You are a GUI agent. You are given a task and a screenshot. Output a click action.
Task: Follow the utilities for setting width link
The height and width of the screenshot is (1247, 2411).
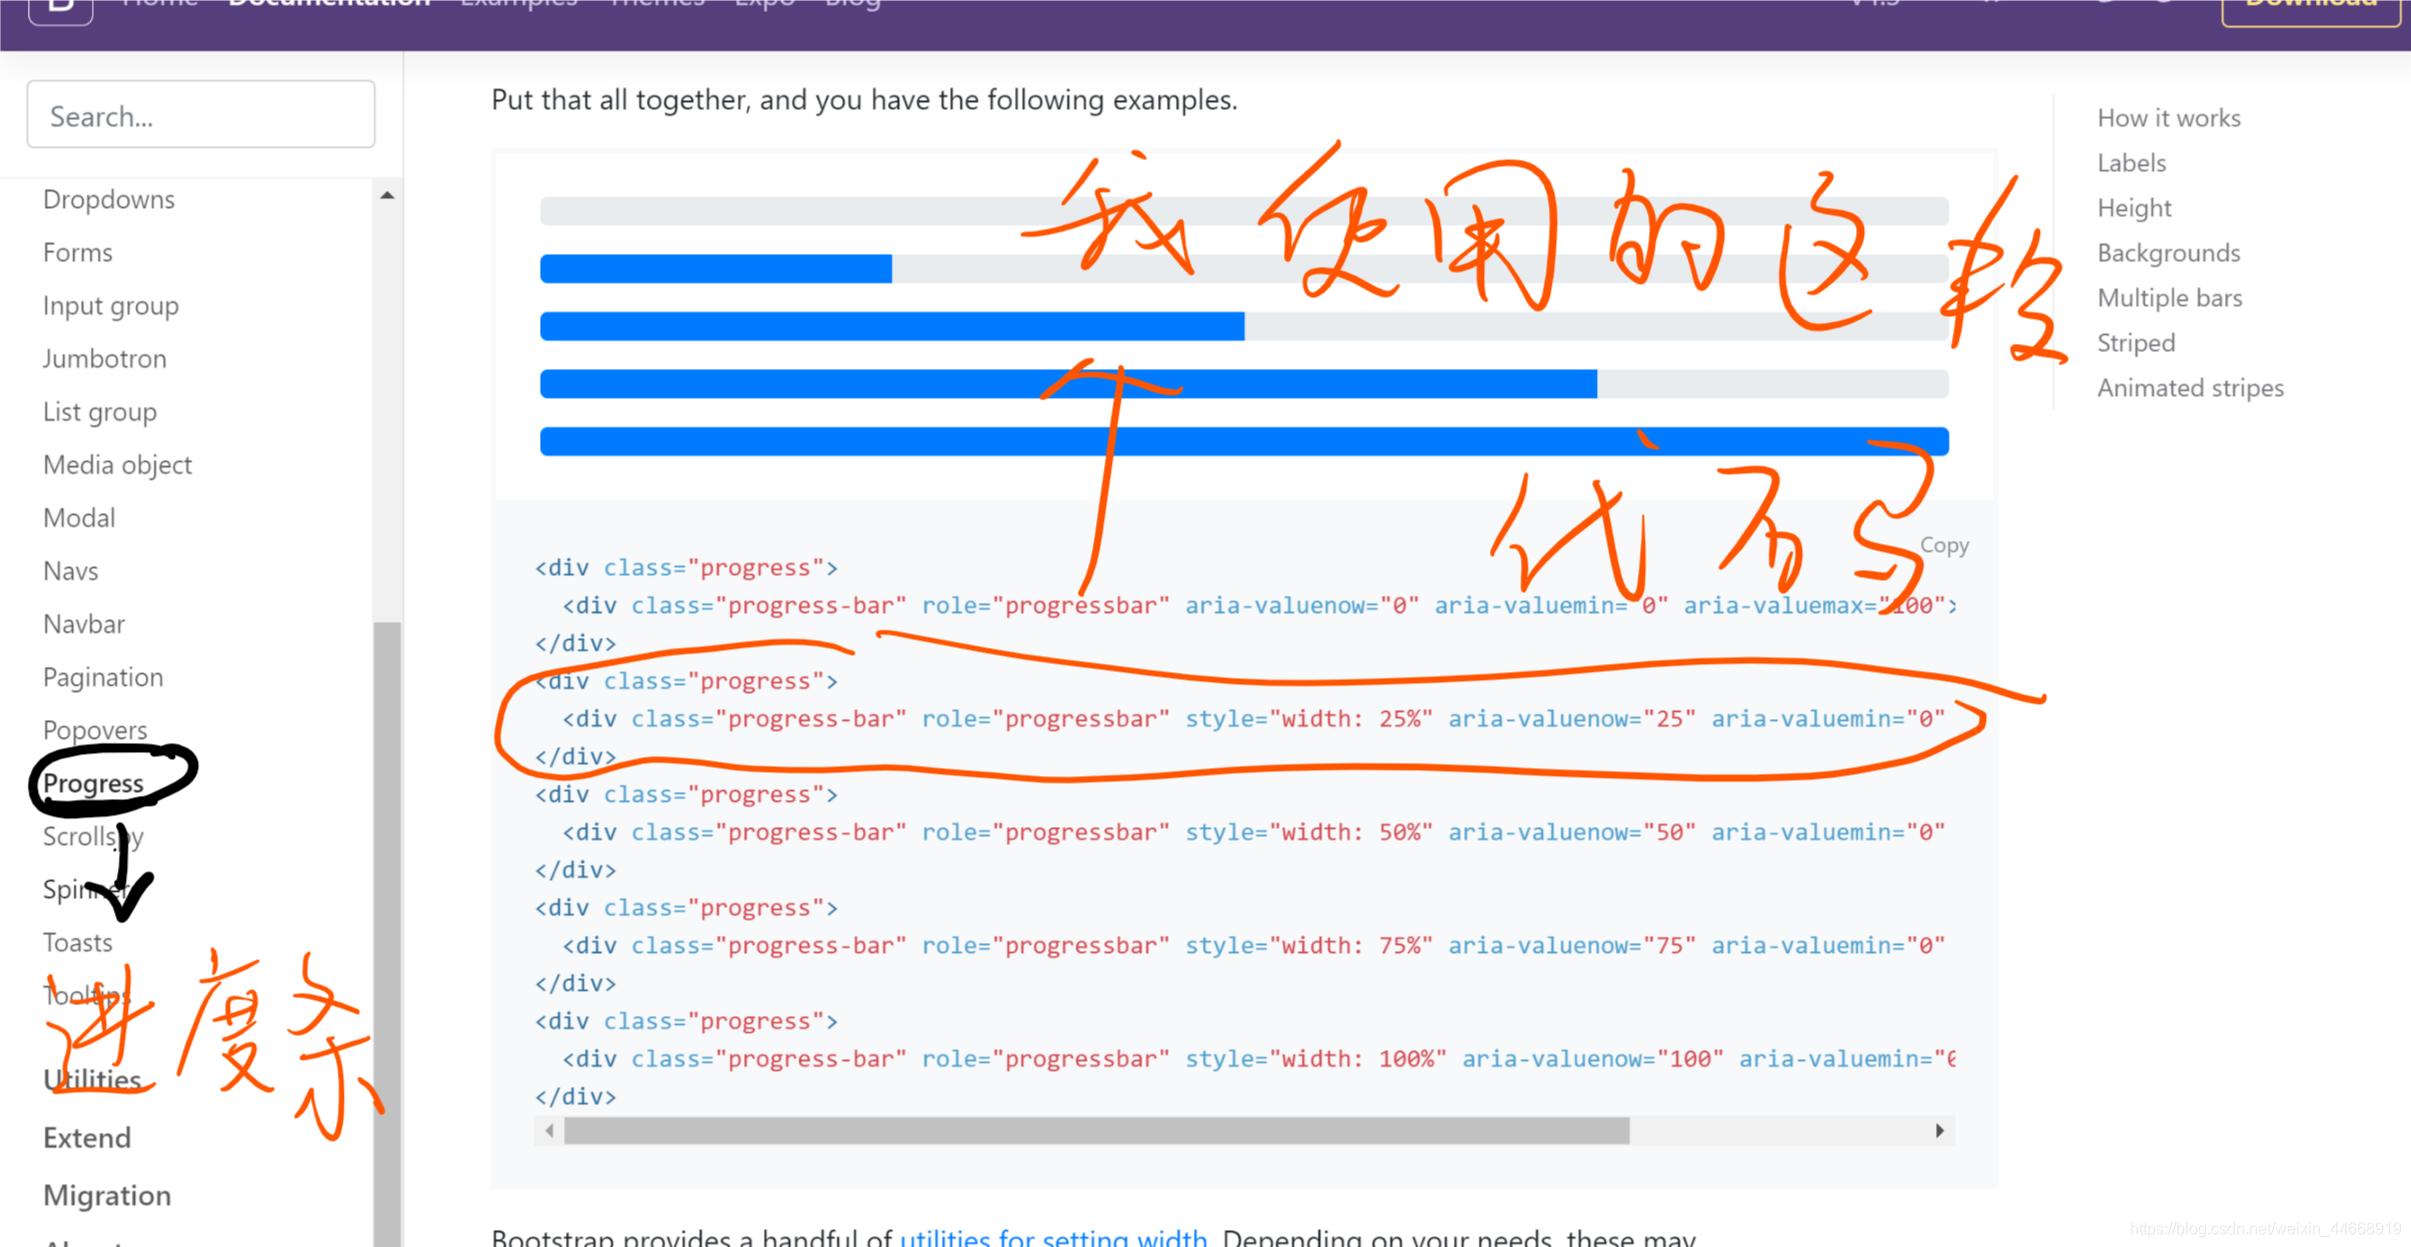click(1054, 1237)
